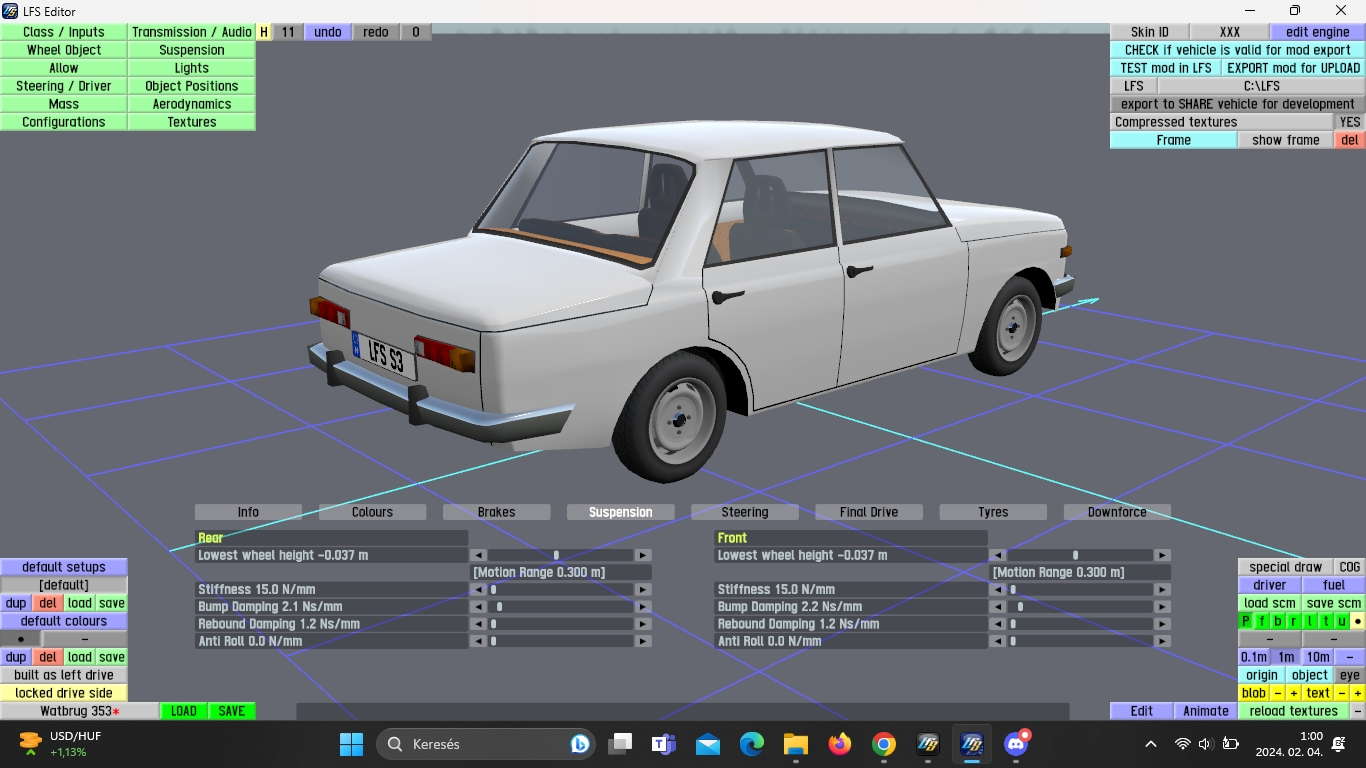Image resolution: width=1366 pixels, height=768 pixels.
Task: Click the blob plus button
Action: (x=1294, y=693)
